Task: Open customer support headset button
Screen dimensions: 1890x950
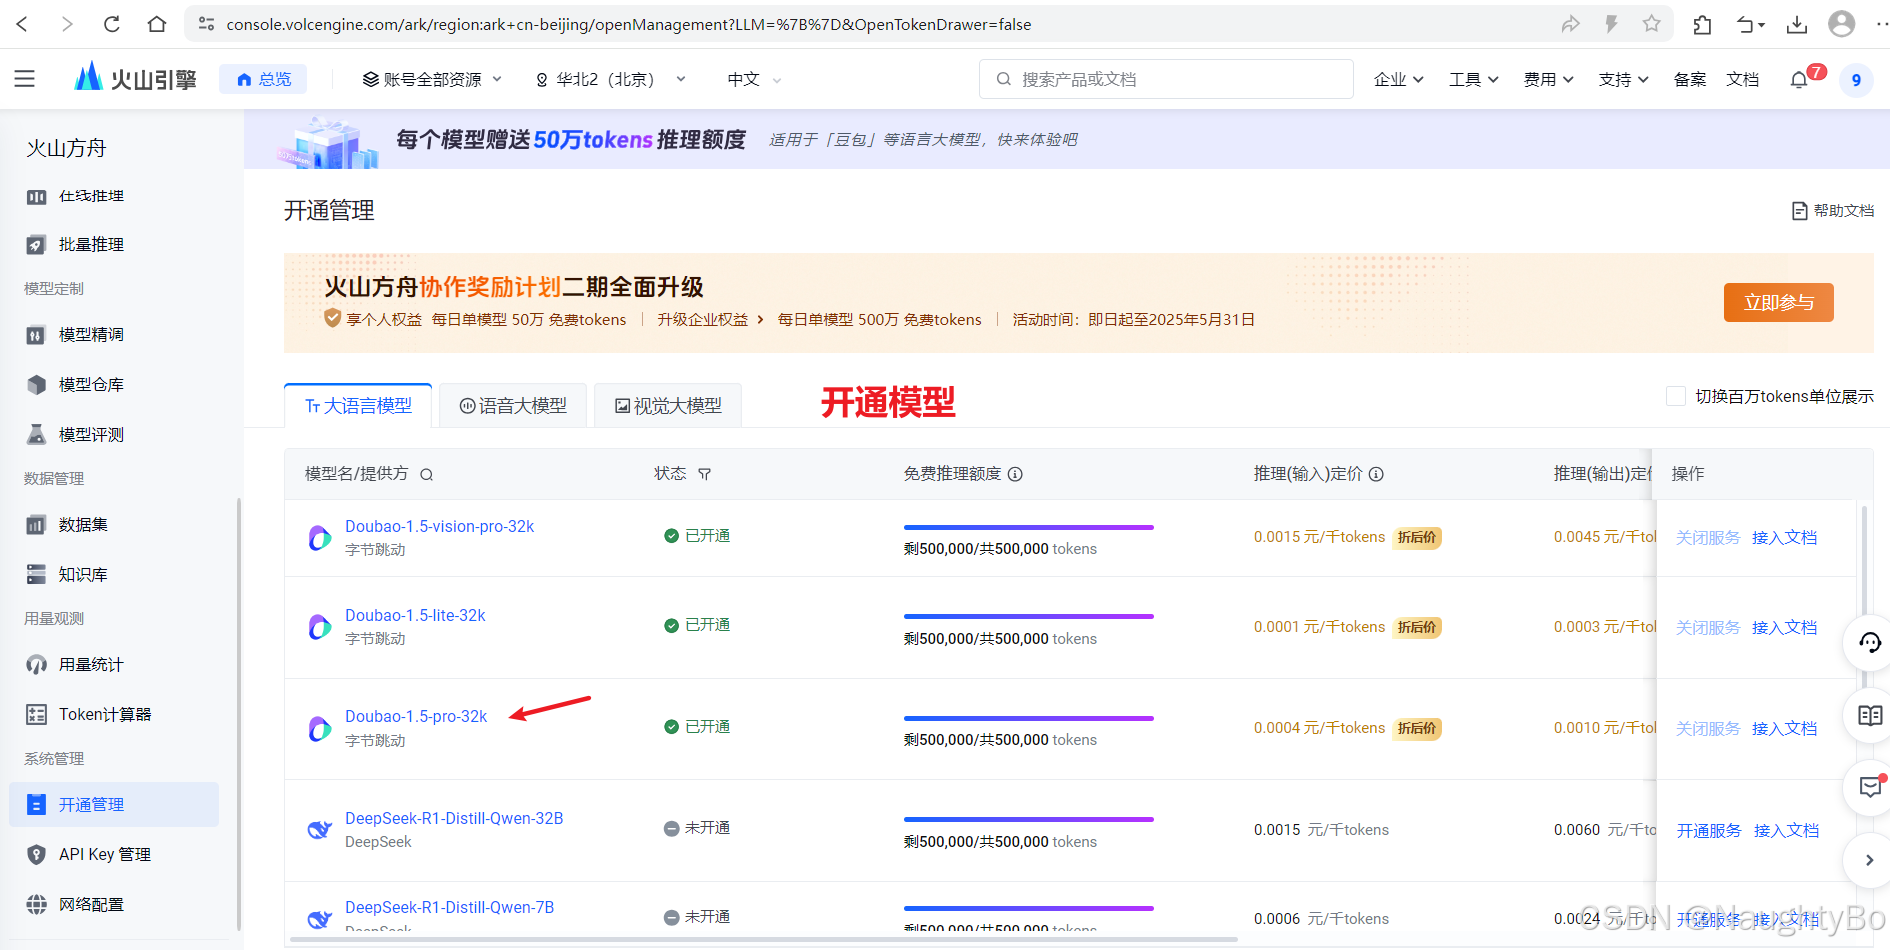Action: 1869,643
